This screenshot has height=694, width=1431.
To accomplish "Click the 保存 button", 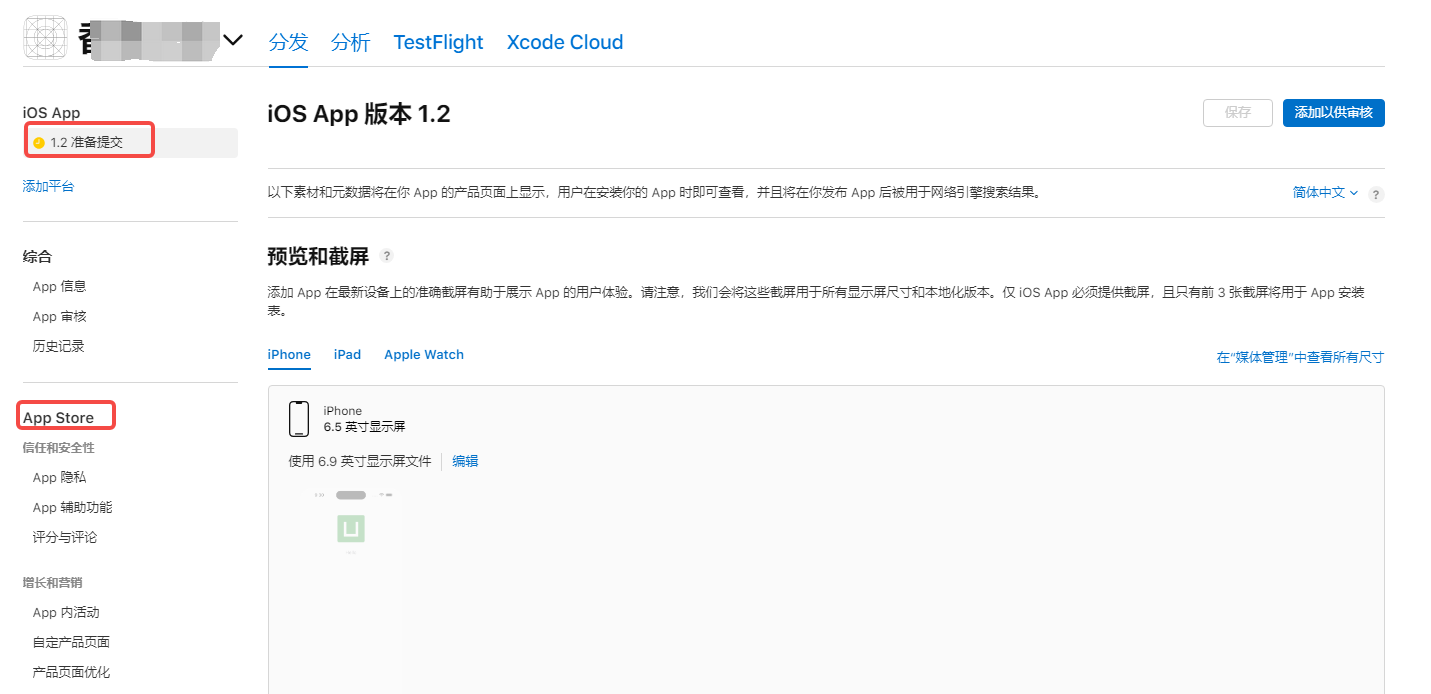I will (x=1238, y=113).
